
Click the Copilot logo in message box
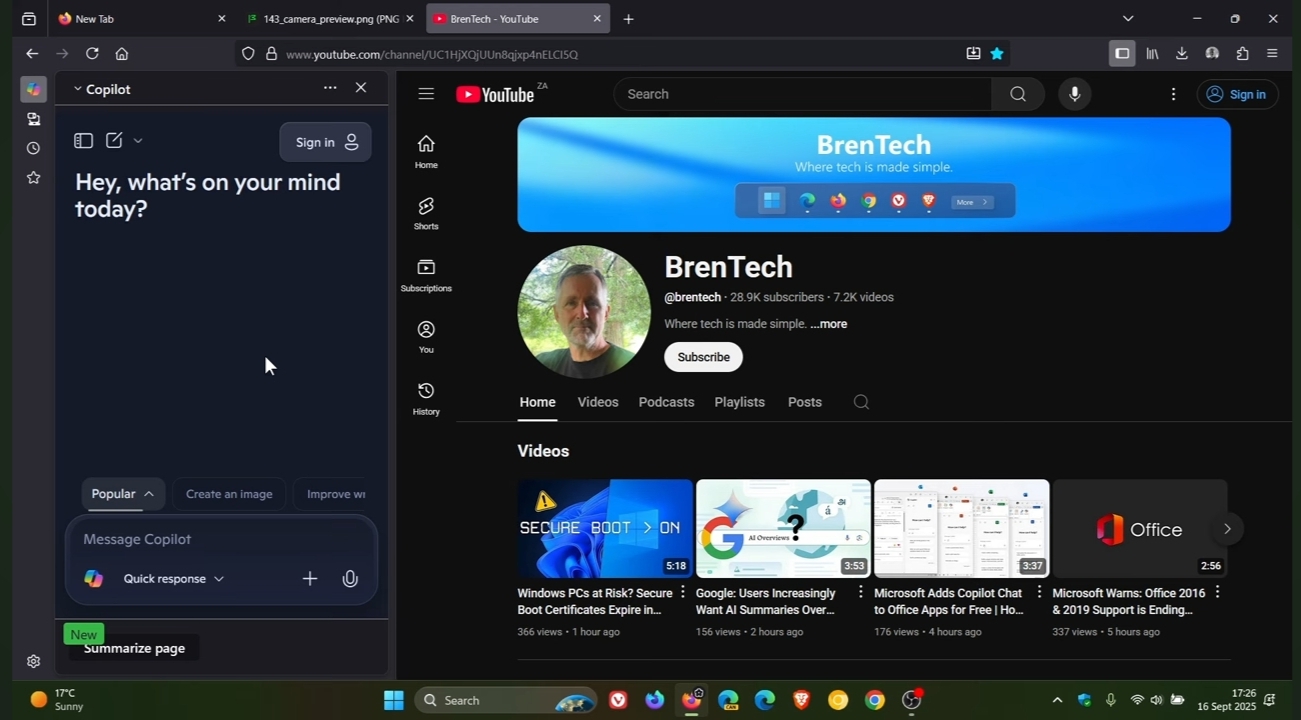pyautogui.click(x=93, y=578)
